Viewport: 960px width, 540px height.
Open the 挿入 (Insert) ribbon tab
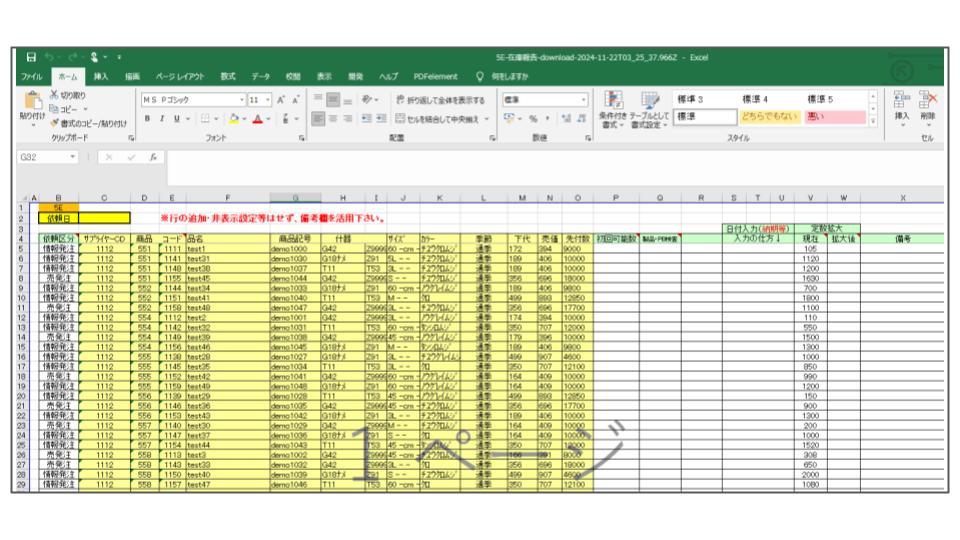click(x=101, y=76)
